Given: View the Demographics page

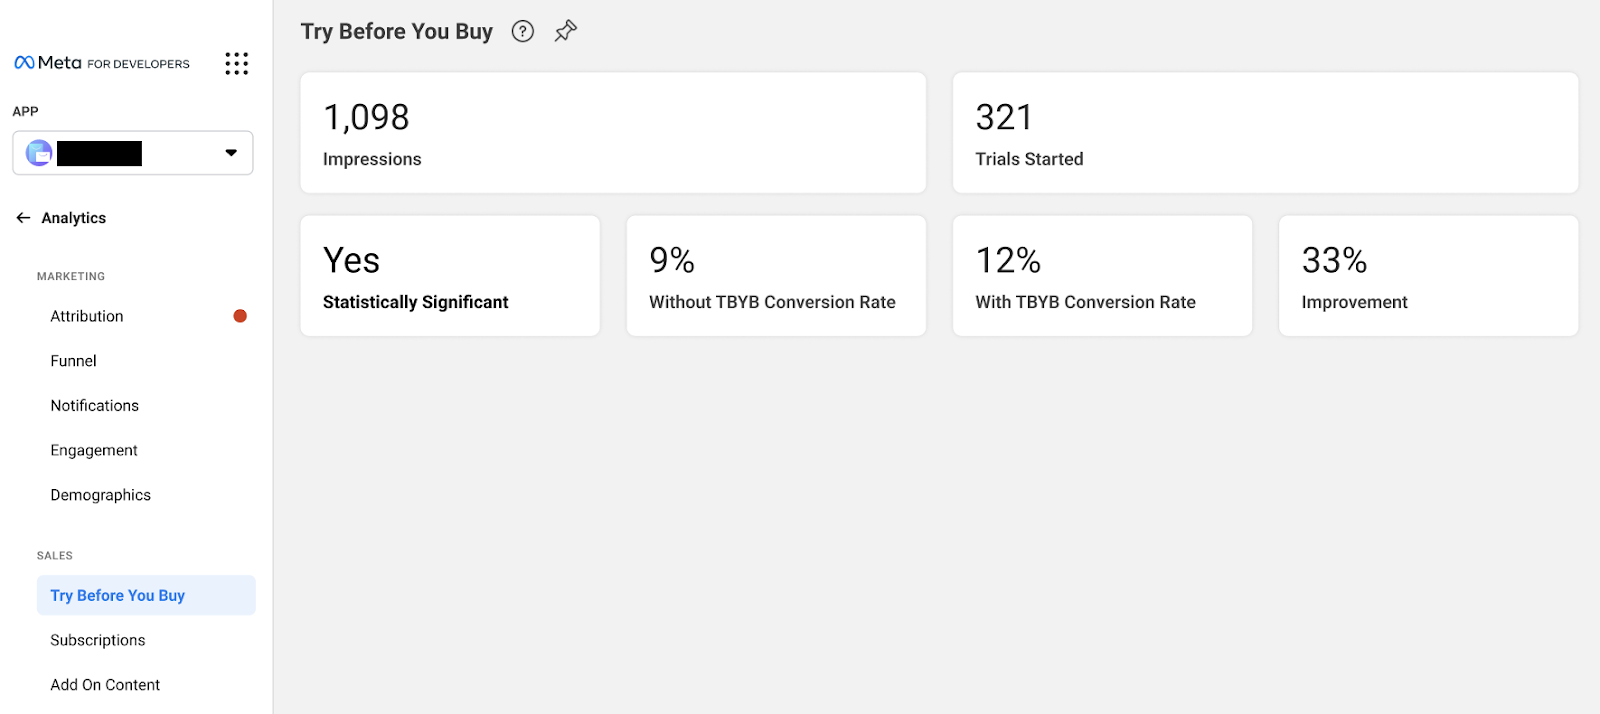Looking at the screenshot, I should tap(101, 496).
